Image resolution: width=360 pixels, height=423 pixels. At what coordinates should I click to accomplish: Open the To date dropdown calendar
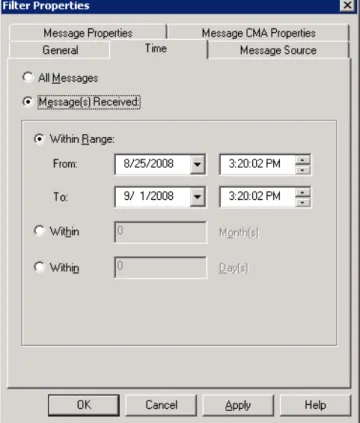[197, 196]
